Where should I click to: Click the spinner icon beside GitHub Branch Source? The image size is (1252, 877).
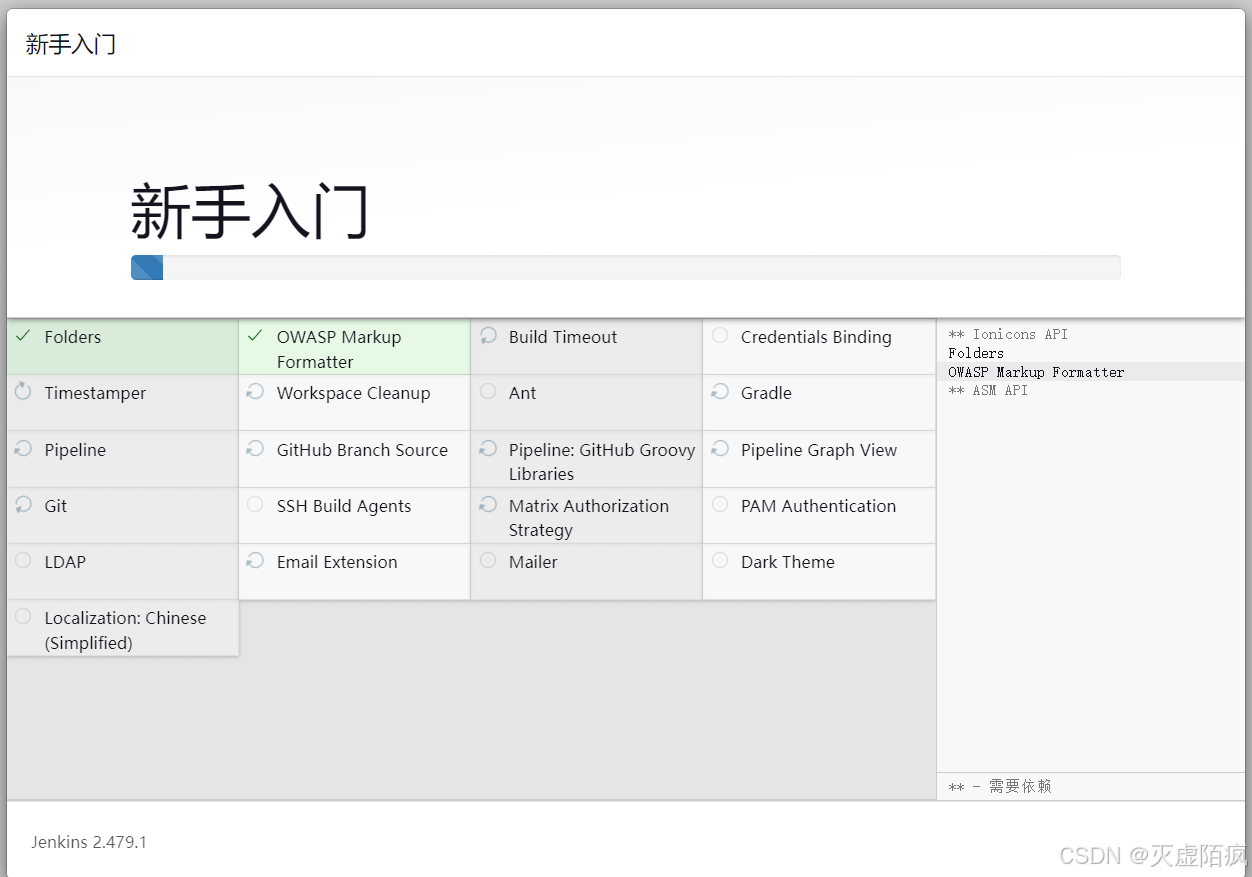click(255, 448)
